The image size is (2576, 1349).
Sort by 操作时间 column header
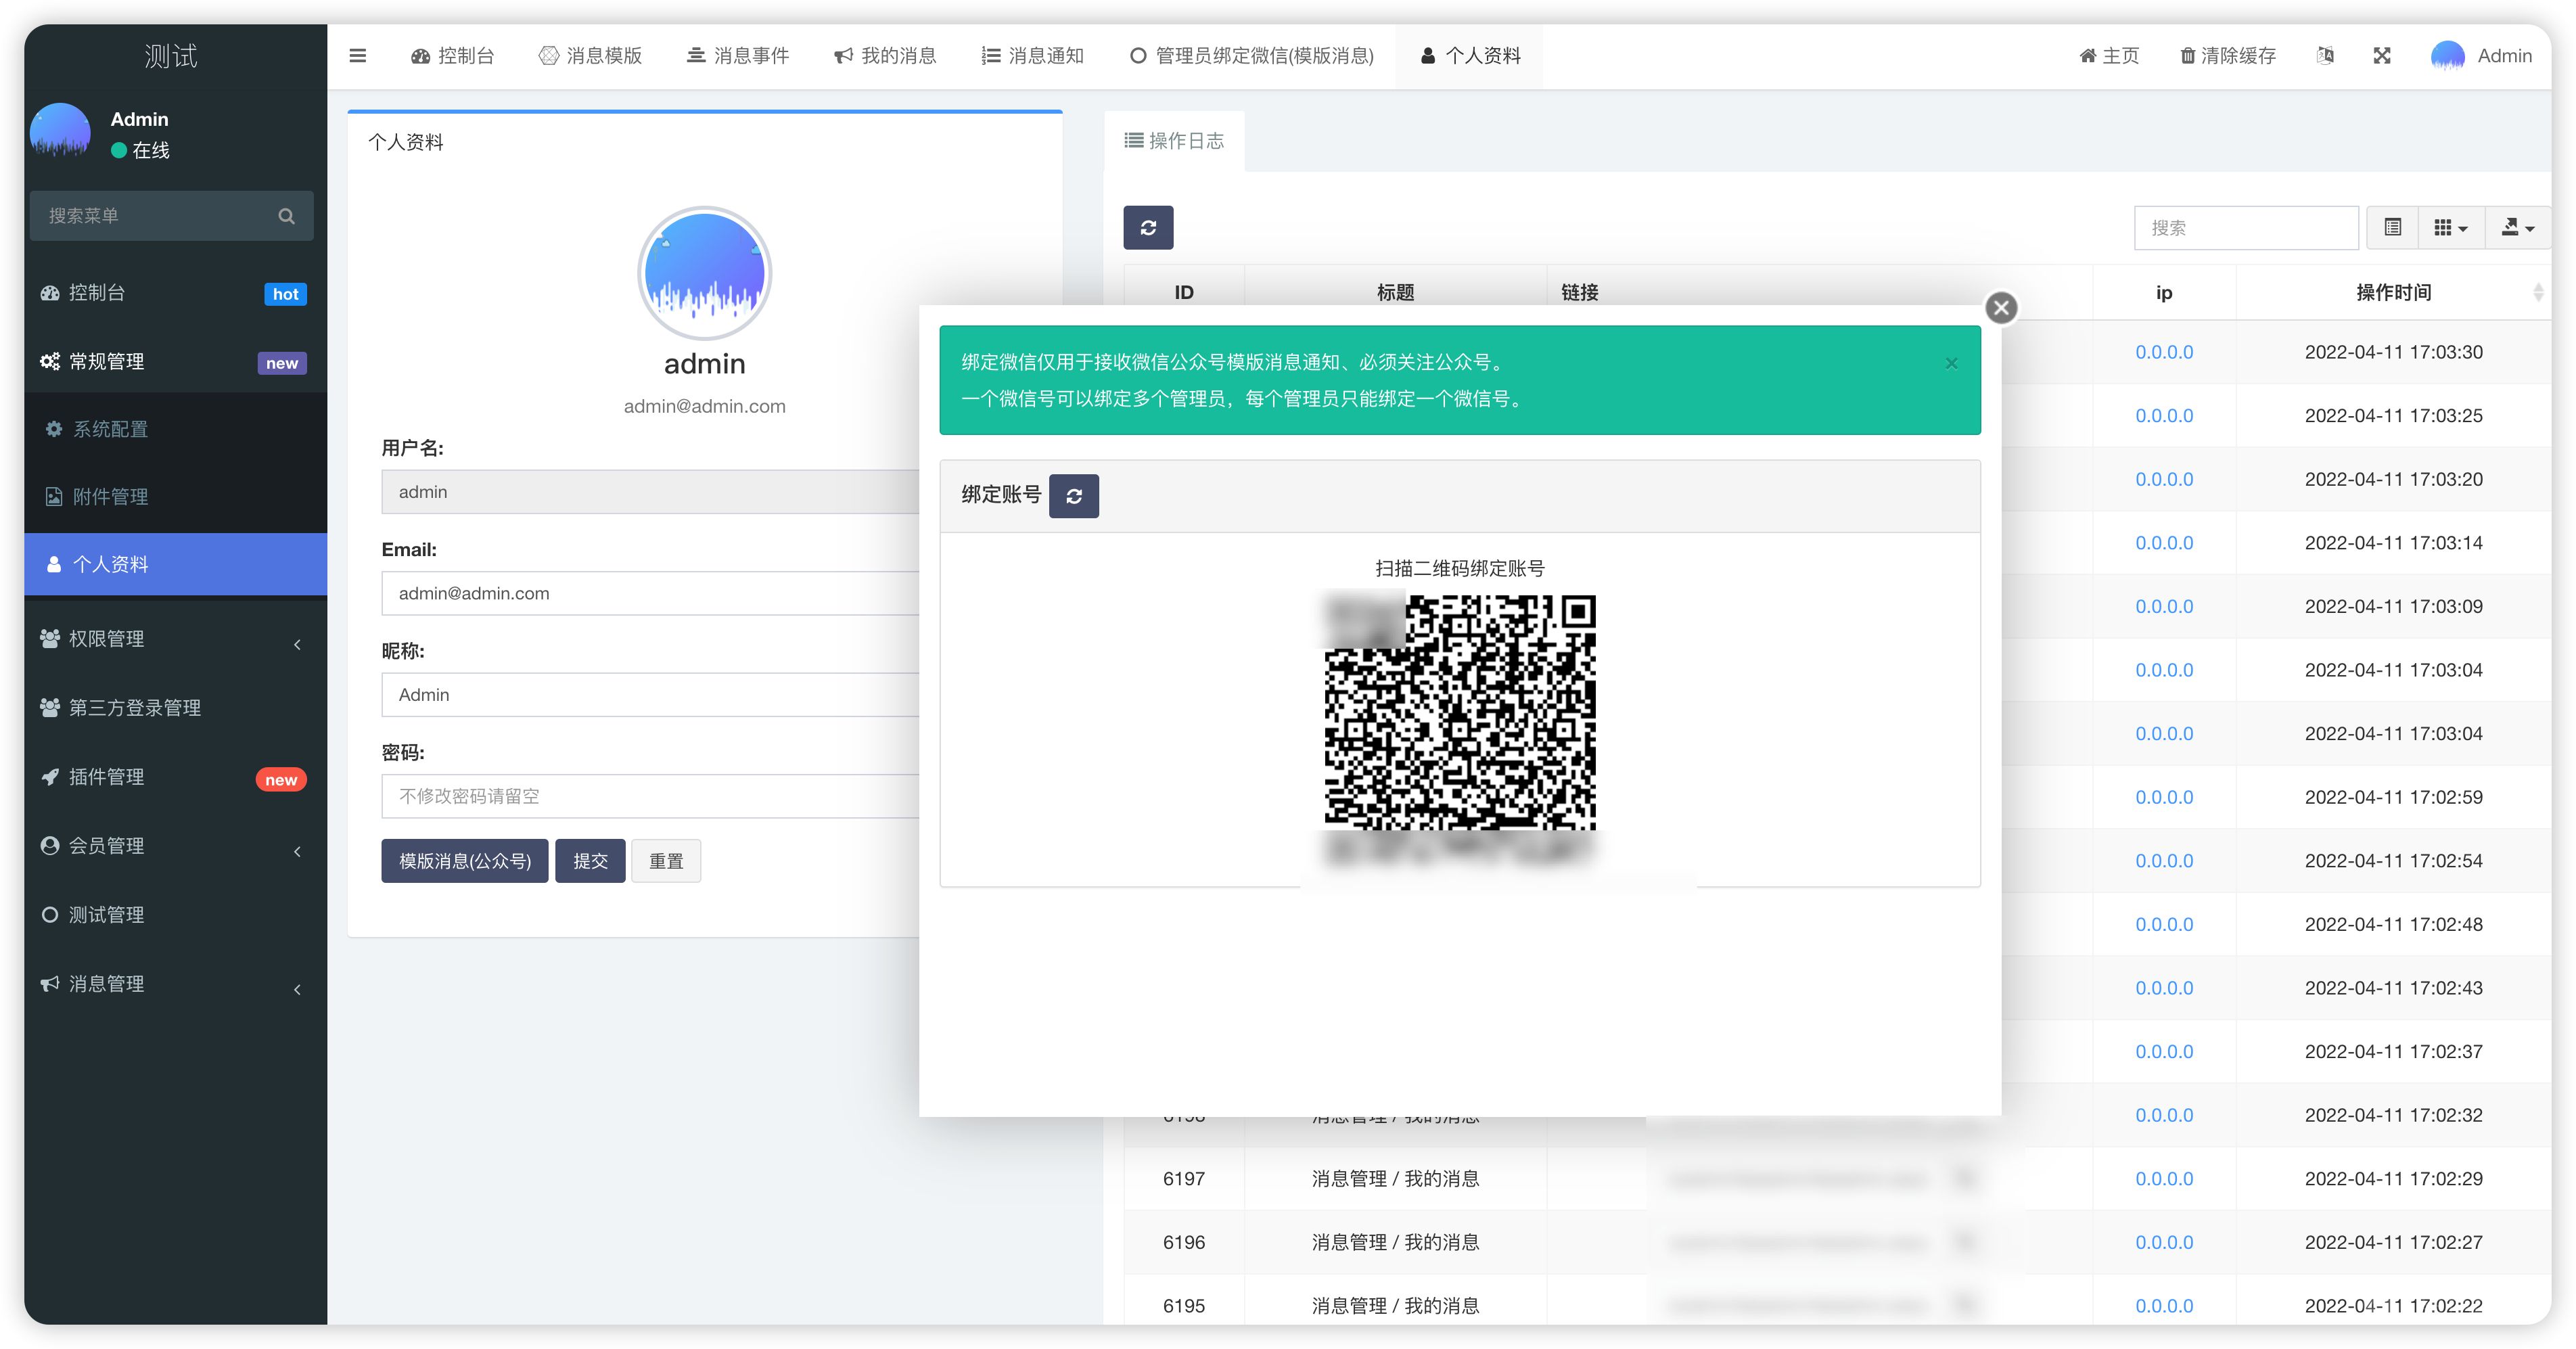(x=2393, y=293)
